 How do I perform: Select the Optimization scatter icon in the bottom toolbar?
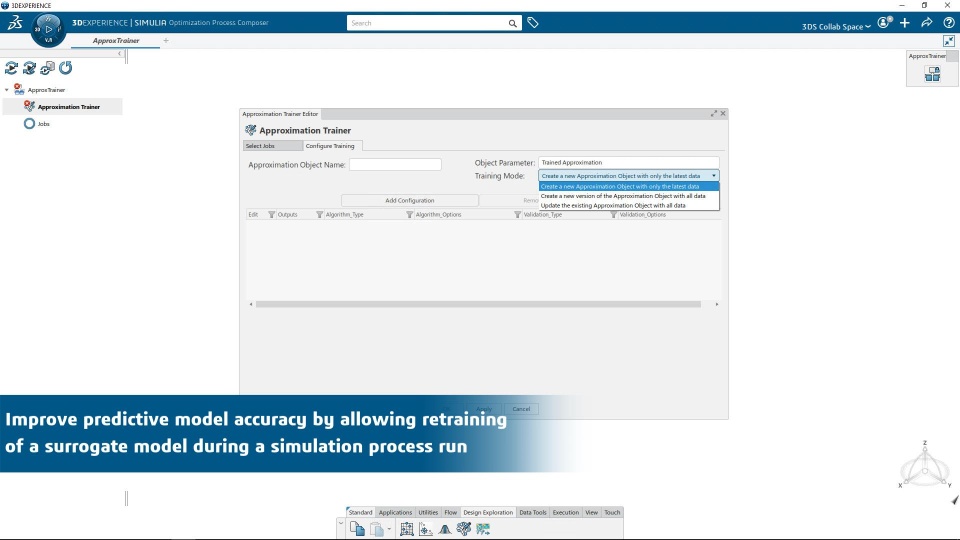[x=426, y=529]
